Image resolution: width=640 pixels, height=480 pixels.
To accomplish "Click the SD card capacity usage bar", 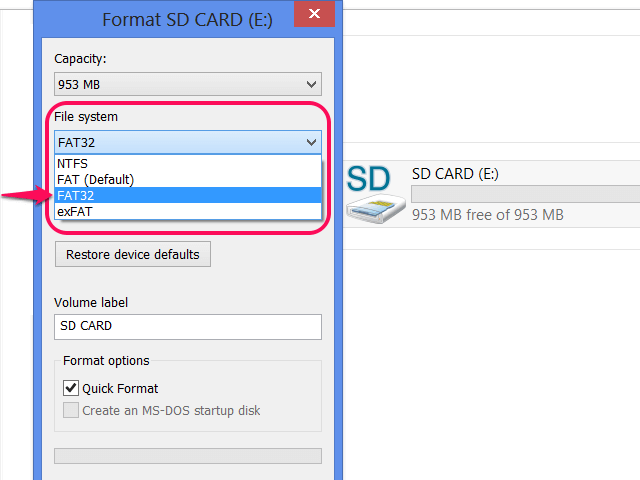I will pyautogui.click(x=526, y=194).
